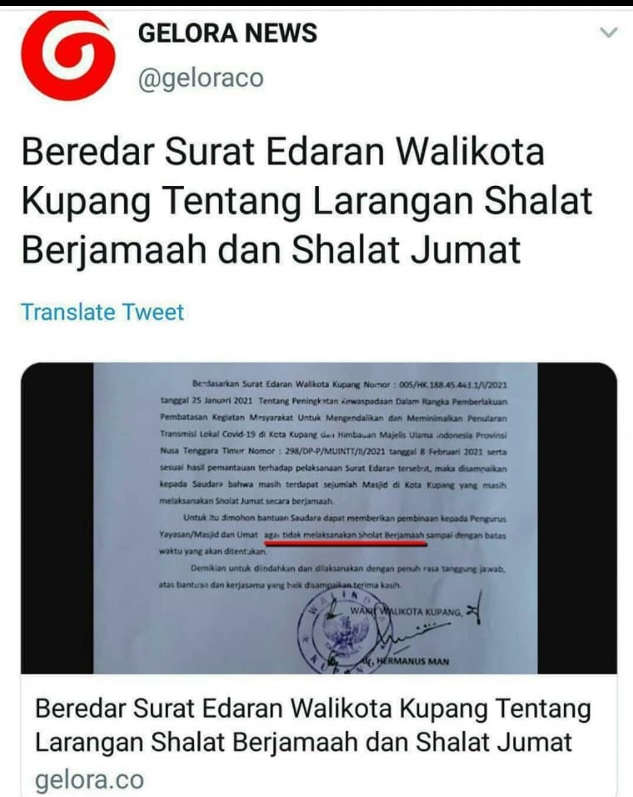Click the black bar left of the letter photo
Image resolution: width=633 pixels, height=797 pixels.
tap(57, 518)
